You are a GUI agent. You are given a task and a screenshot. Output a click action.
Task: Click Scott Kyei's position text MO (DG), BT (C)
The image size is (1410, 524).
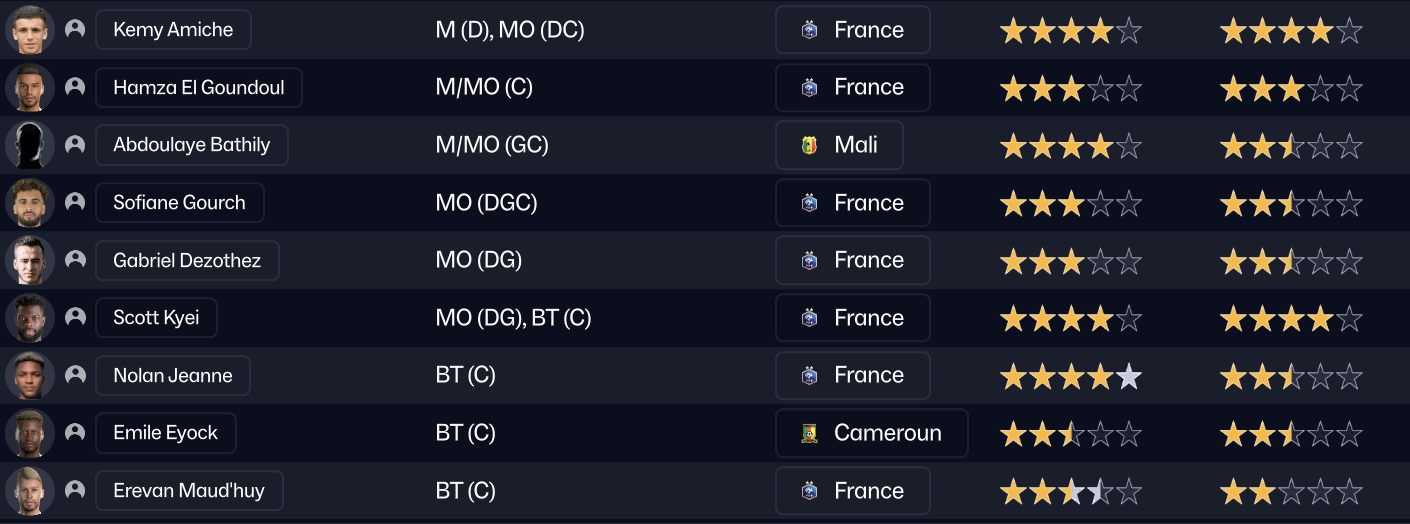pyautogui.click(x=513, y=318)
